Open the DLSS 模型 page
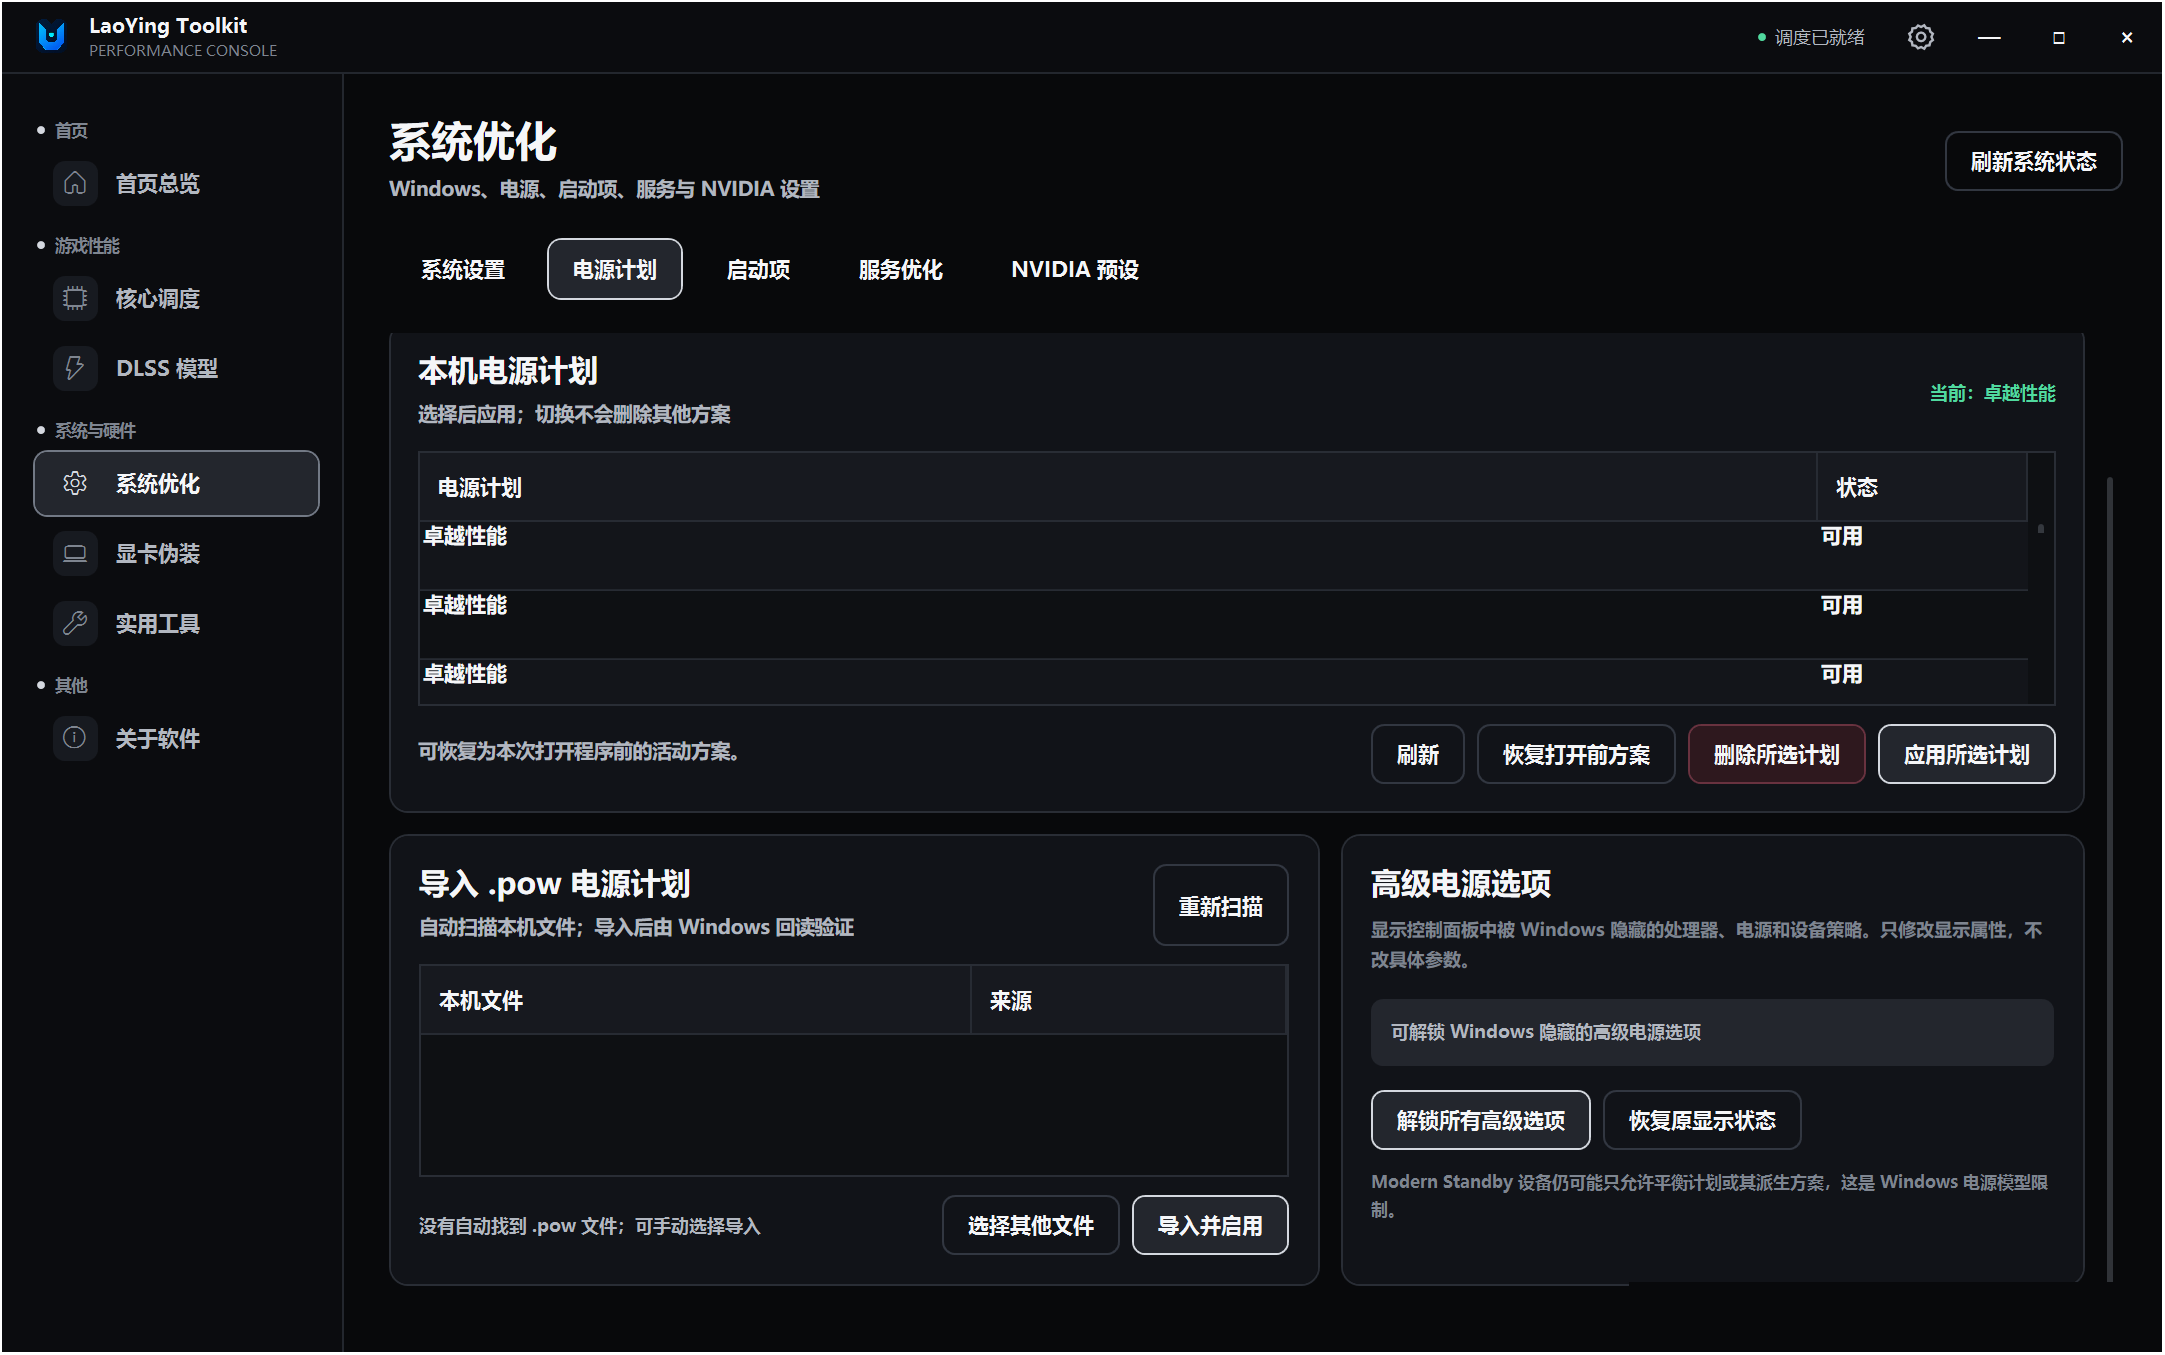The height and width of the screenshot is (1355, 2165). [176, 368]
